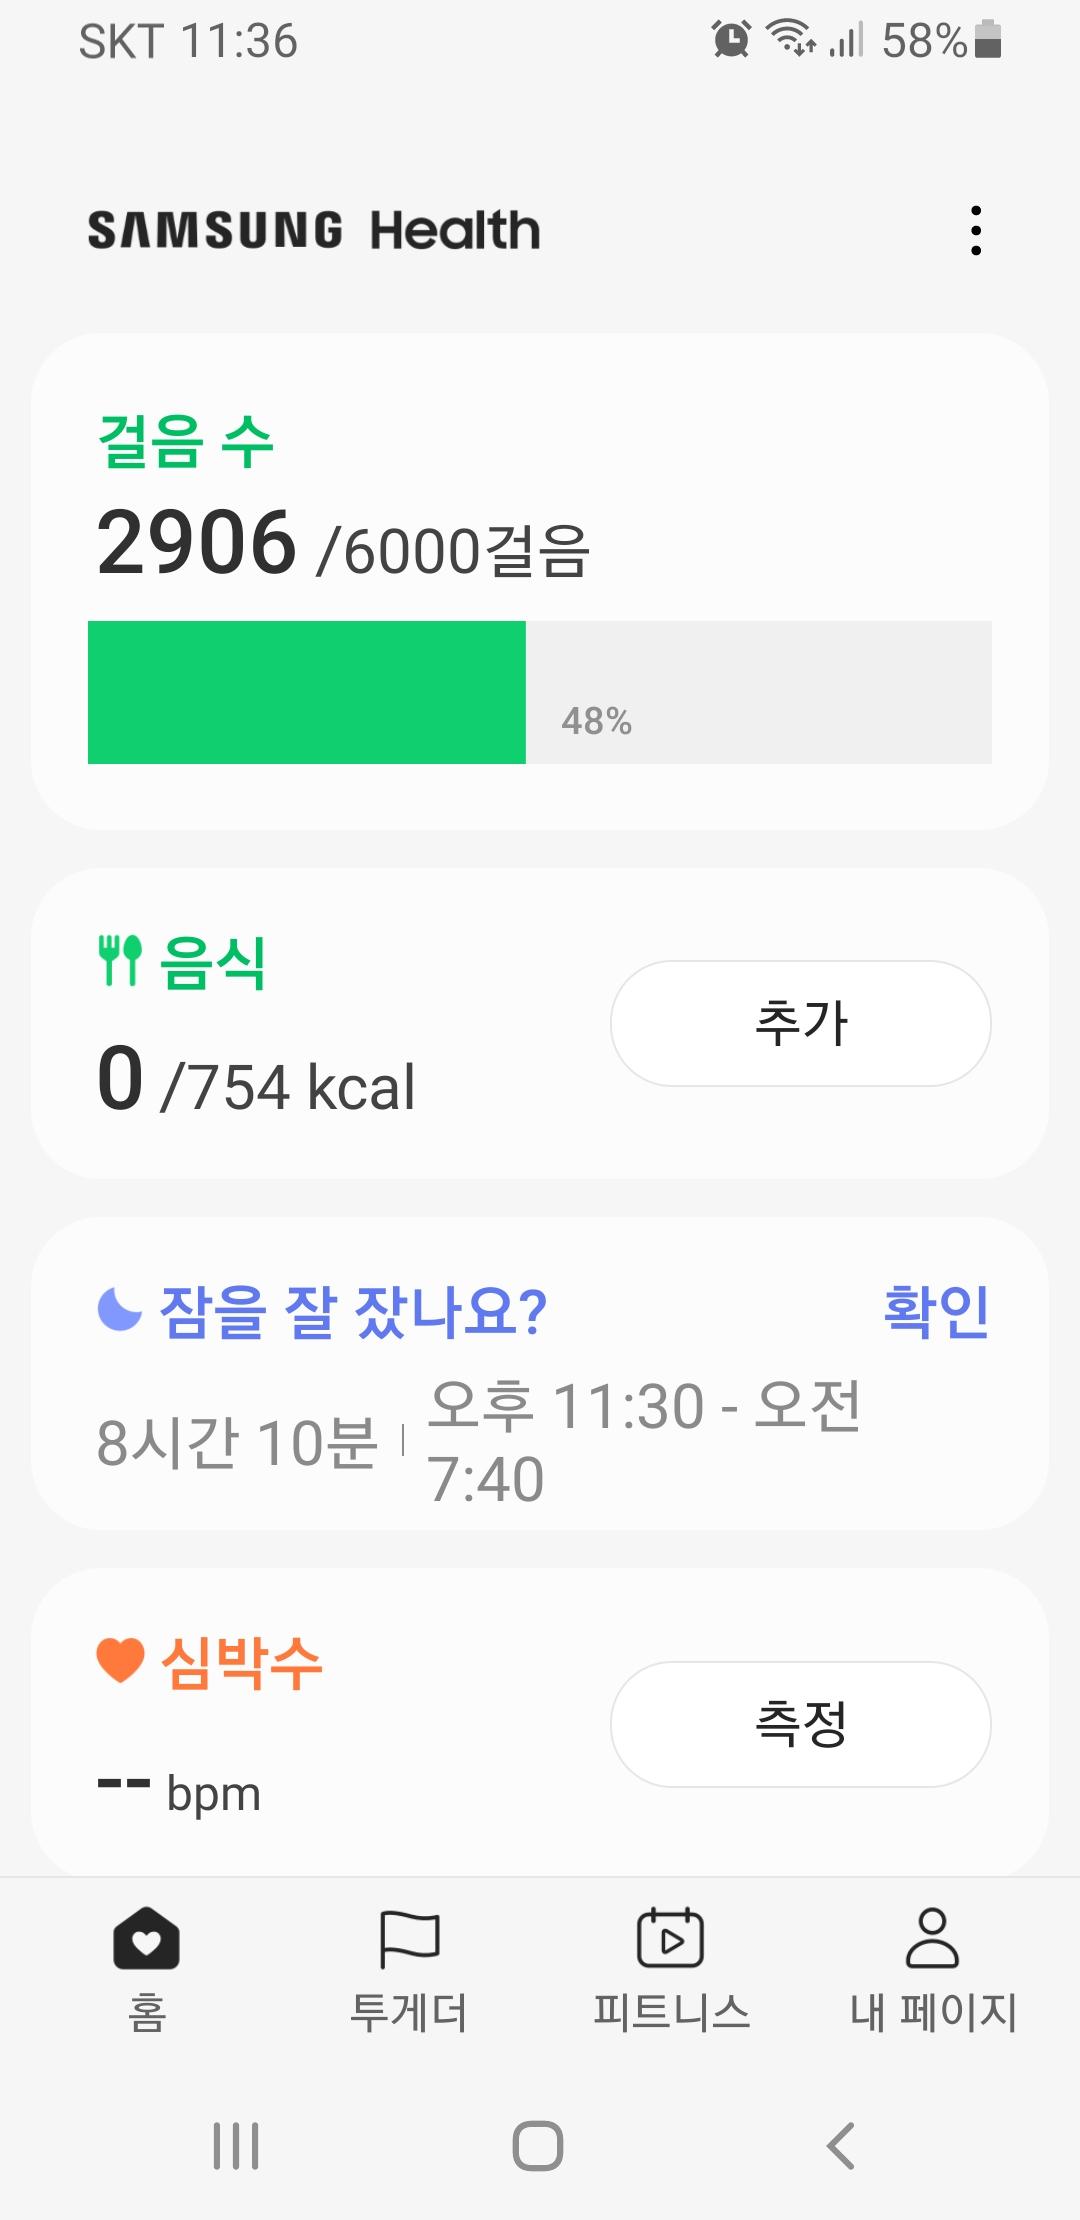The width and height of the screenshot is (1080, 2220).
Task: Select the 피트니스 tab label
Action: [x=671, y=2012]
